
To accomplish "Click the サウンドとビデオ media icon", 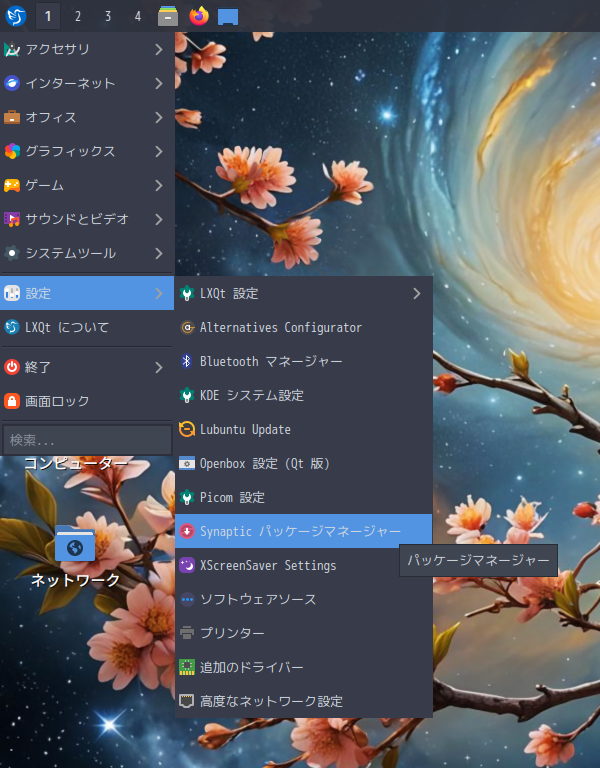I will coord(12,219).
